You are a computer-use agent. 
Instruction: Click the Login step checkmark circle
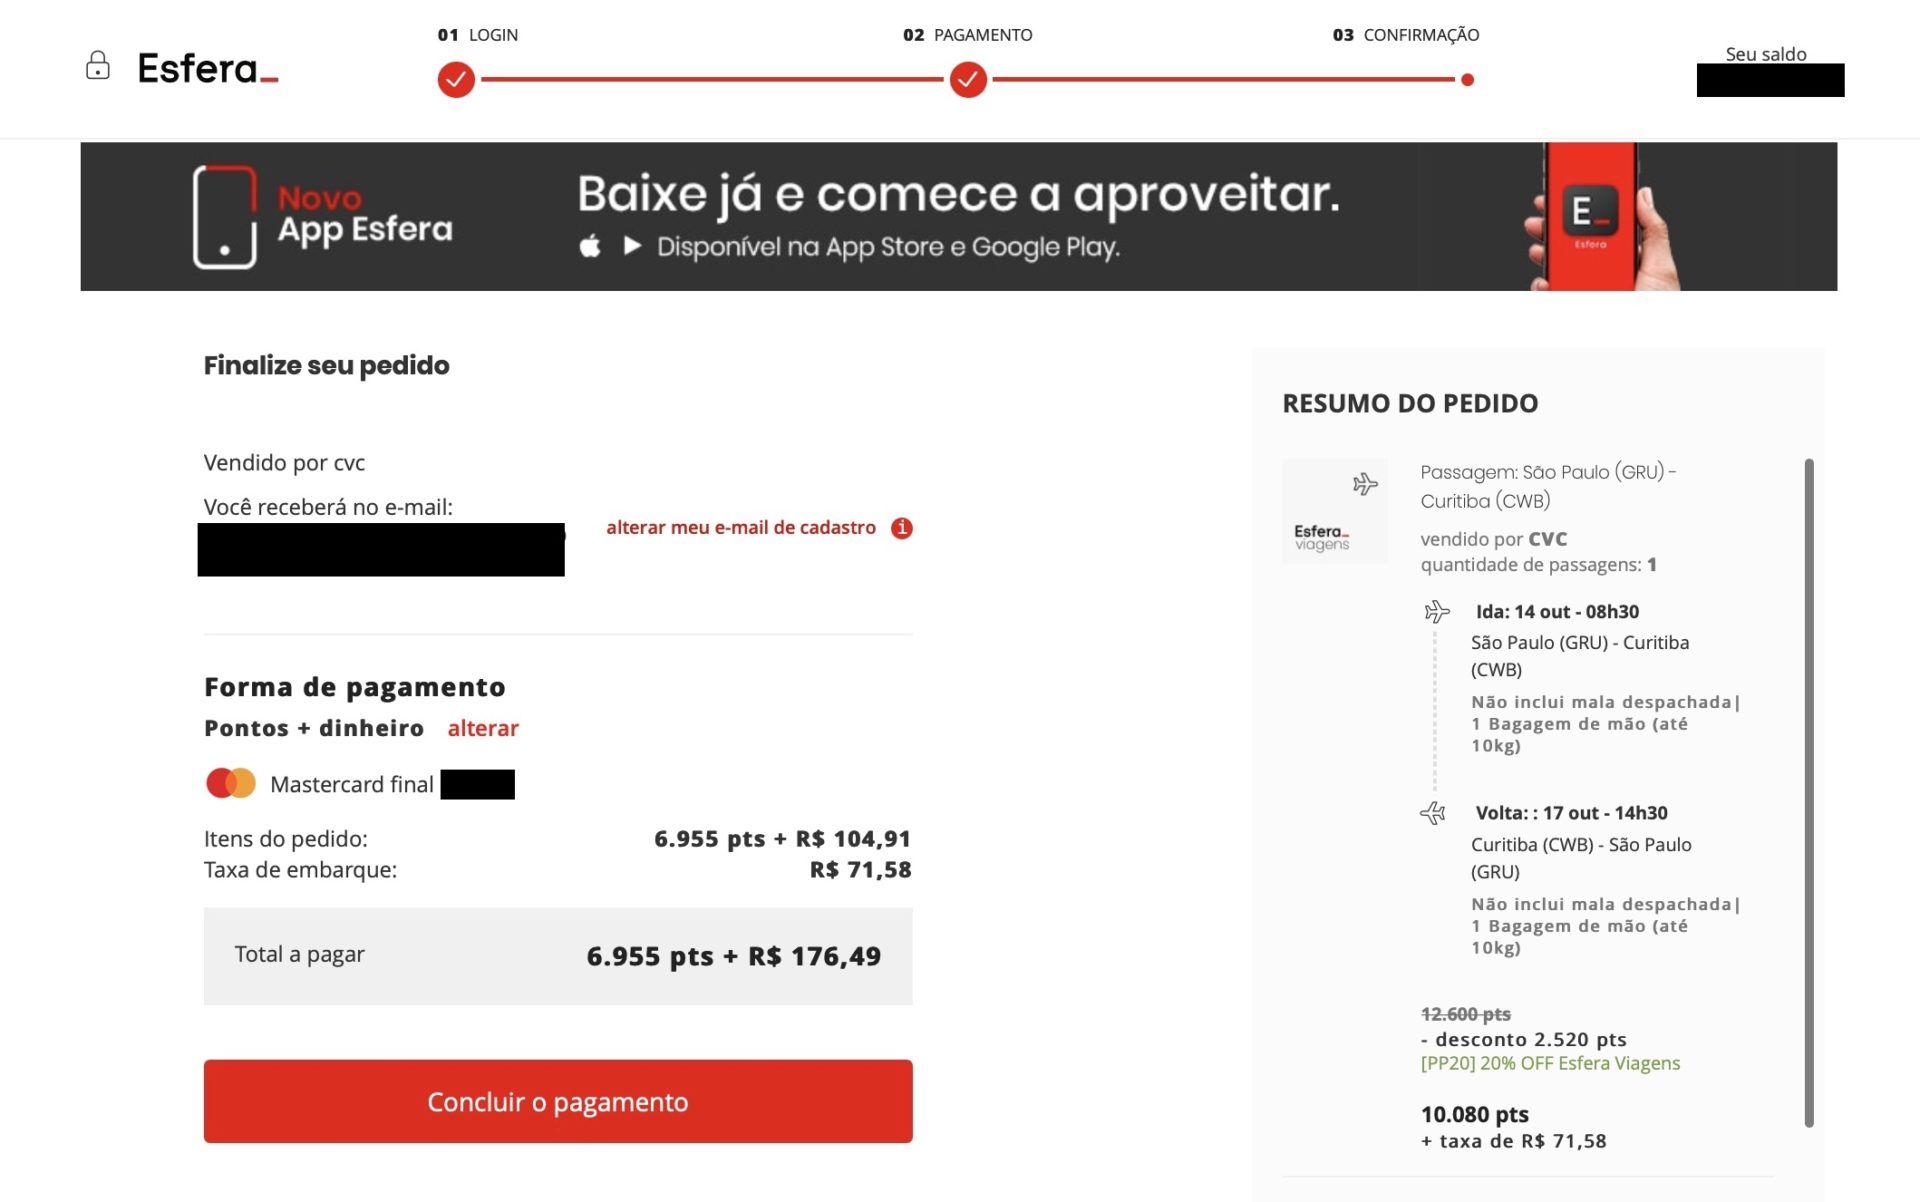point(456,79)
